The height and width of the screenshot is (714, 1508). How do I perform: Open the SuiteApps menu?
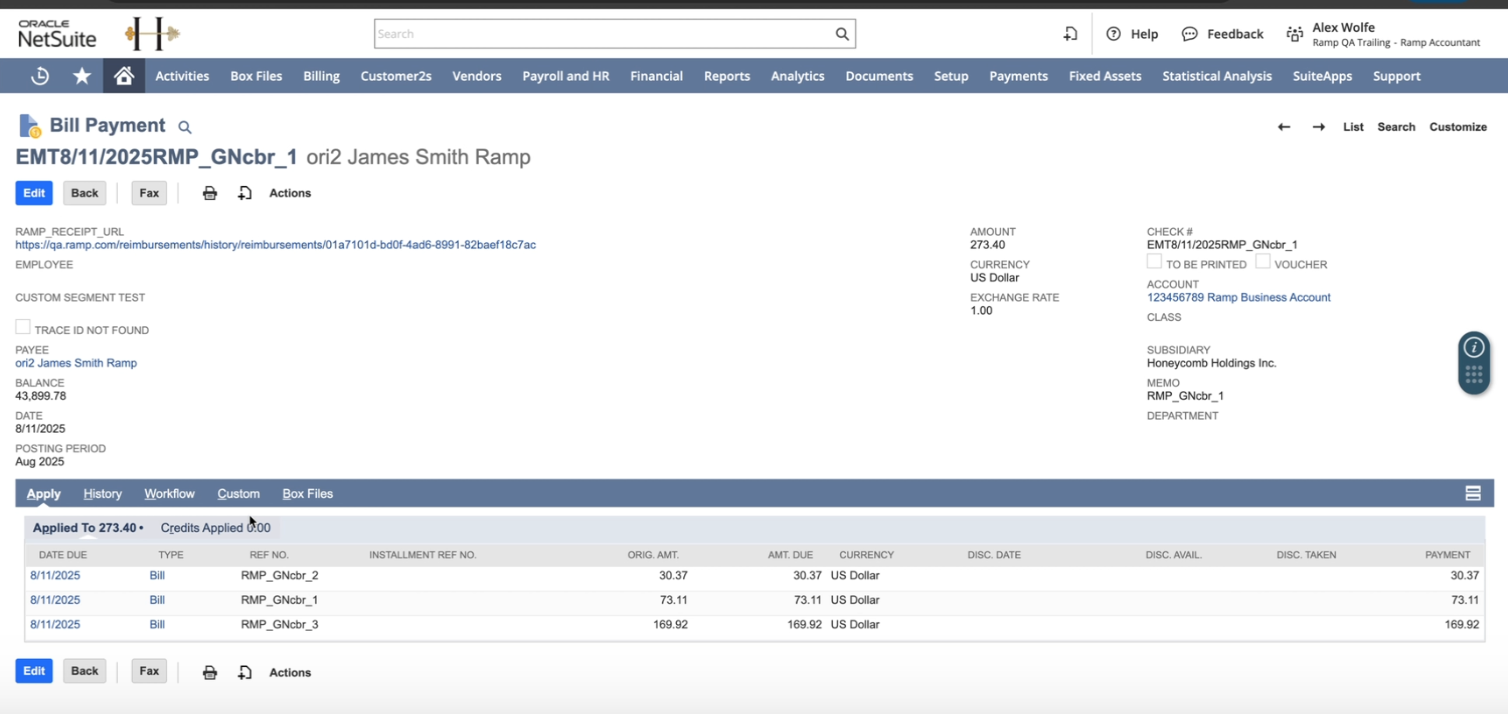(x=1322, y=76)
